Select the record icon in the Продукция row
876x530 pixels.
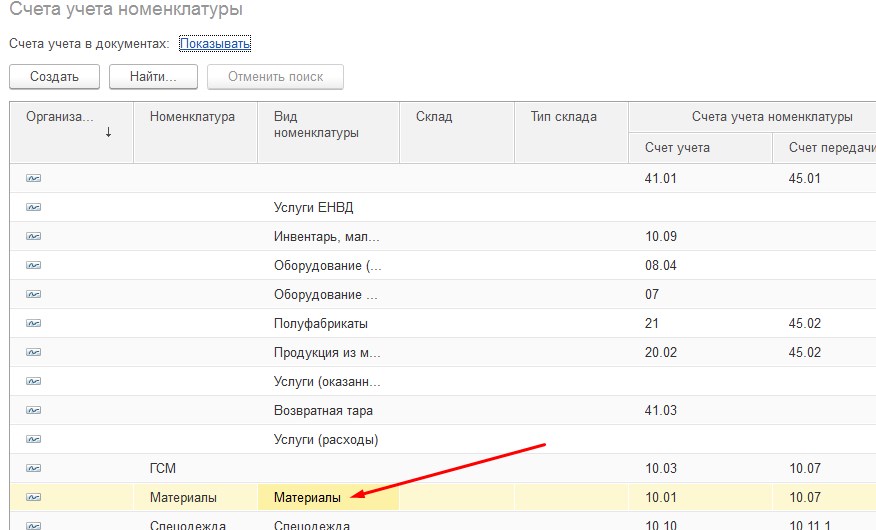34,352
